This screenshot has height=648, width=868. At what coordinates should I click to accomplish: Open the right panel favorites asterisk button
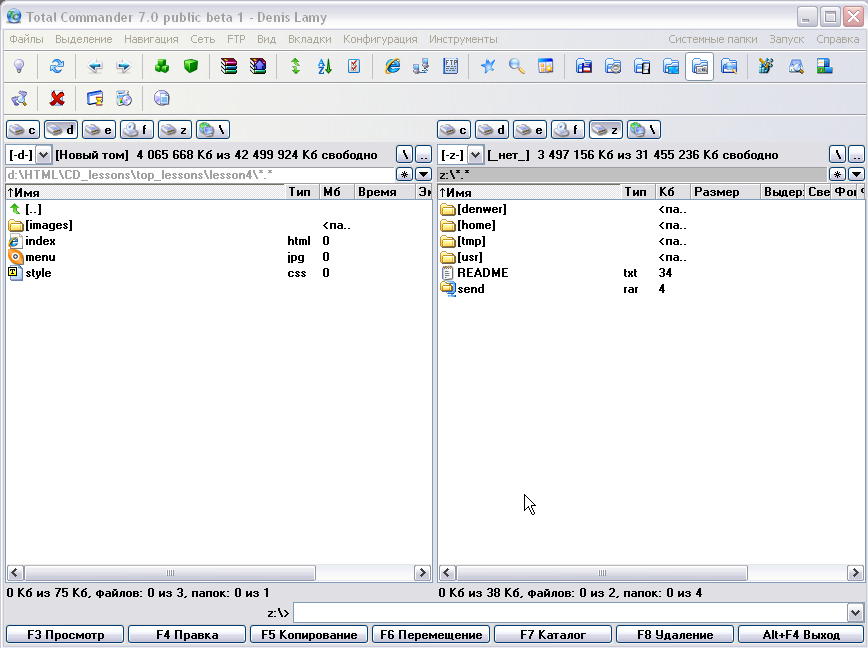click(837, 175)
